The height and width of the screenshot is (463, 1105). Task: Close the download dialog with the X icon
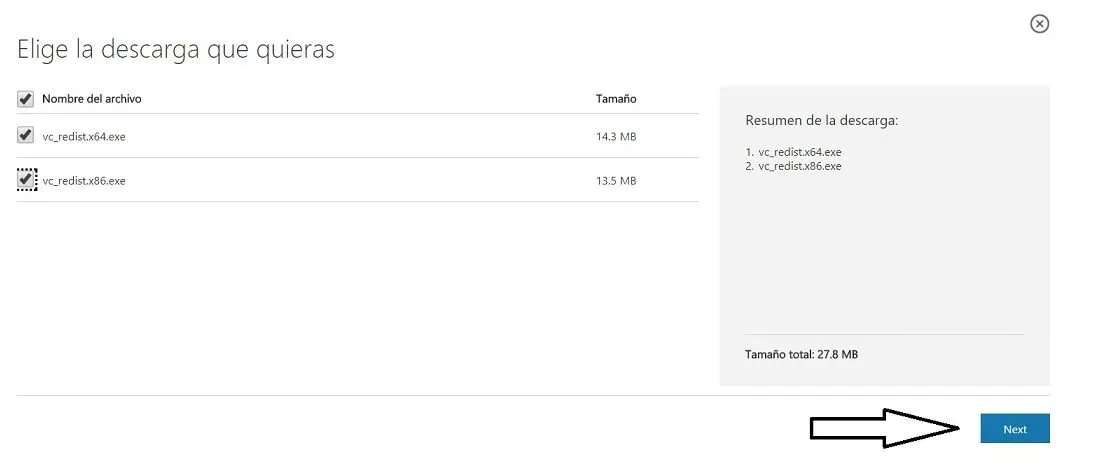pos(1039,24)
